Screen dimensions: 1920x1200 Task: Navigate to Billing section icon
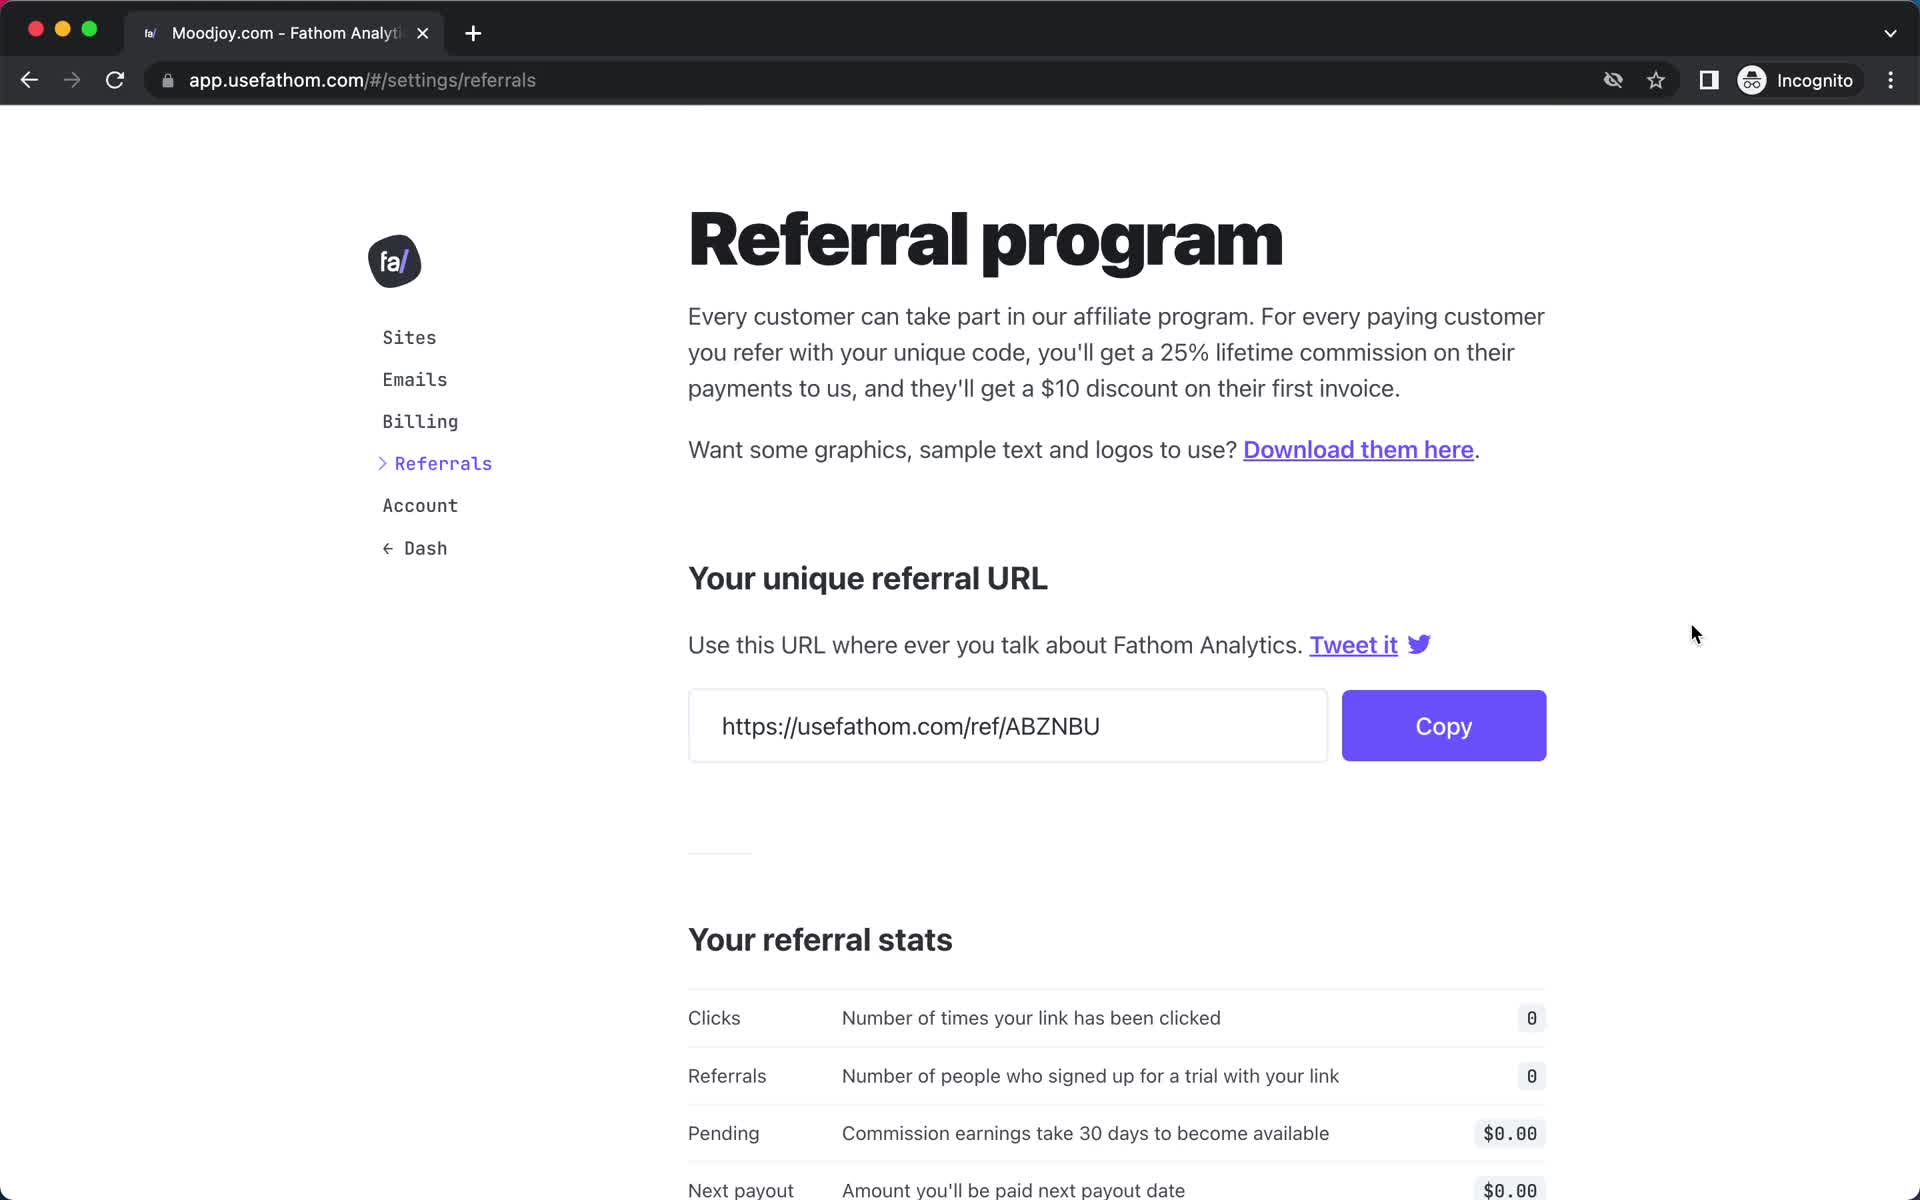[420, 422]
